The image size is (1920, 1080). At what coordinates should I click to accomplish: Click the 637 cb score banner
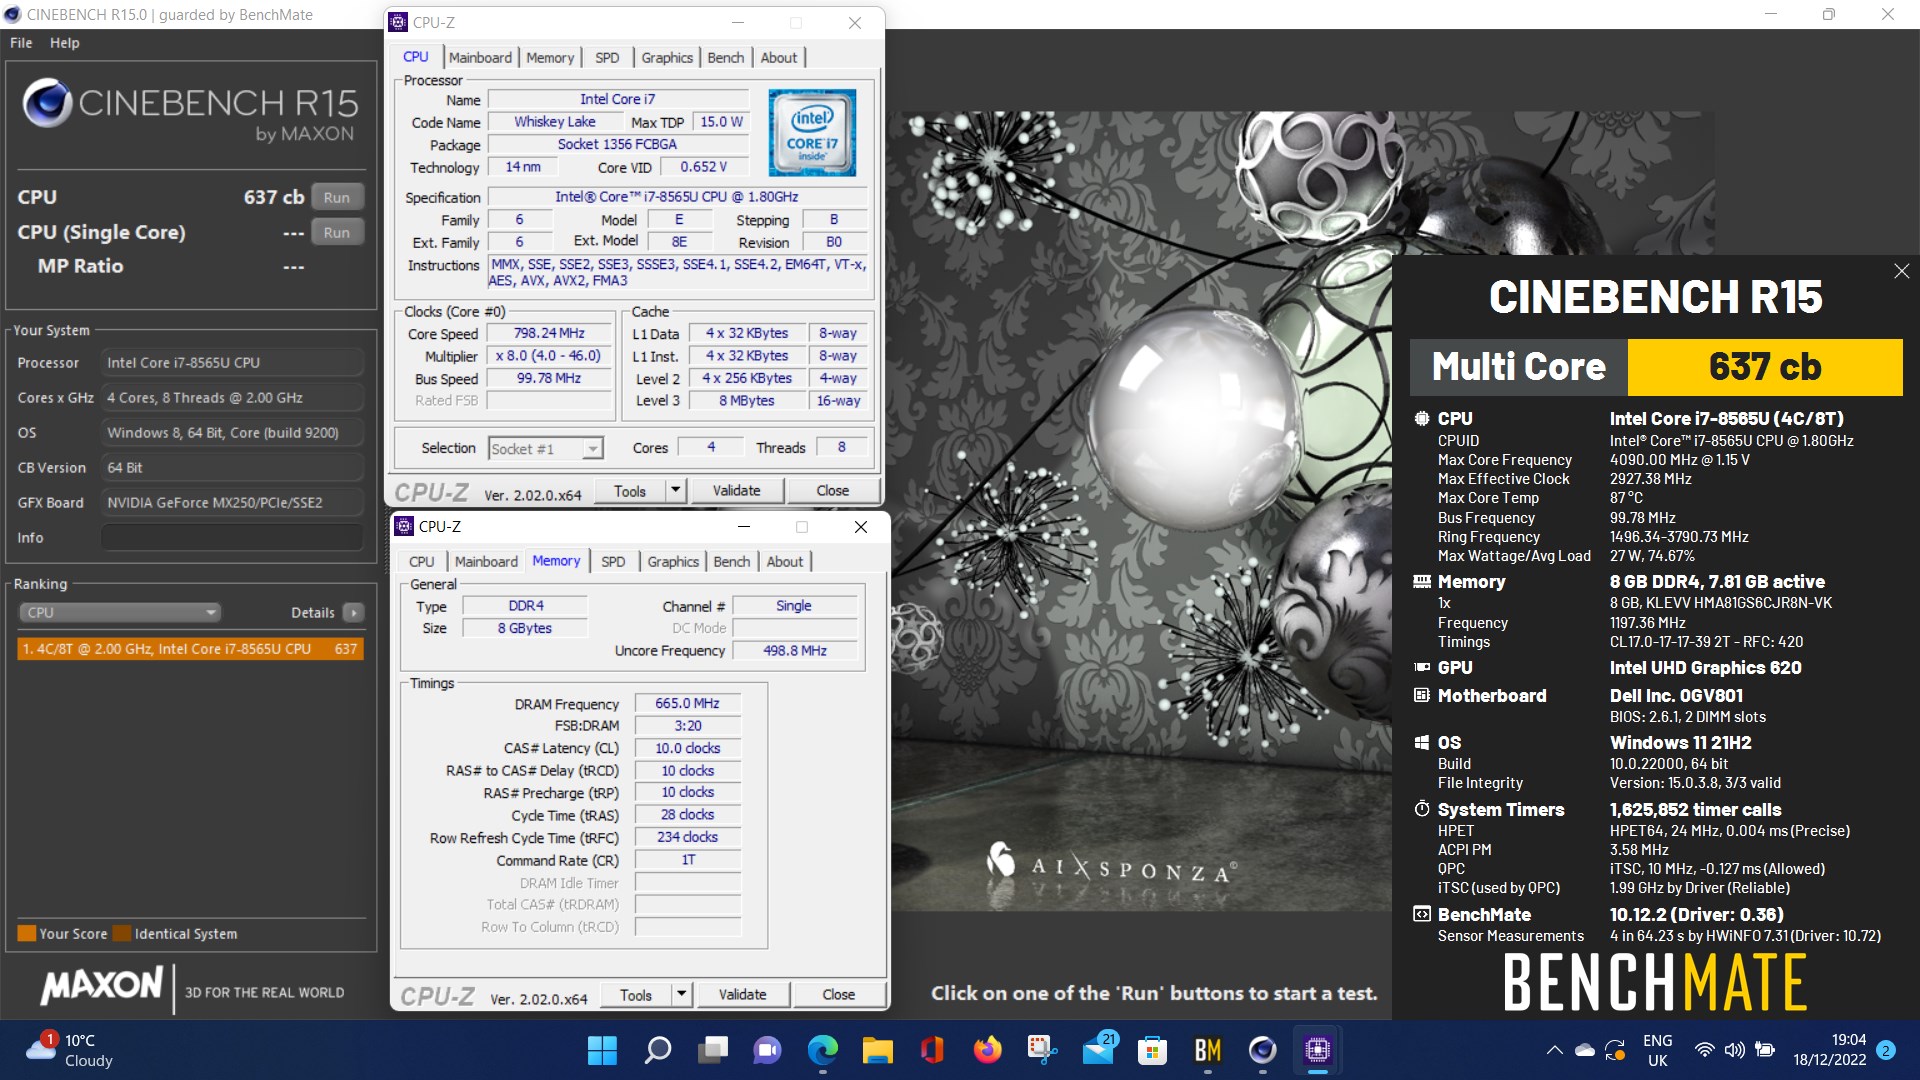point(1765,367)
